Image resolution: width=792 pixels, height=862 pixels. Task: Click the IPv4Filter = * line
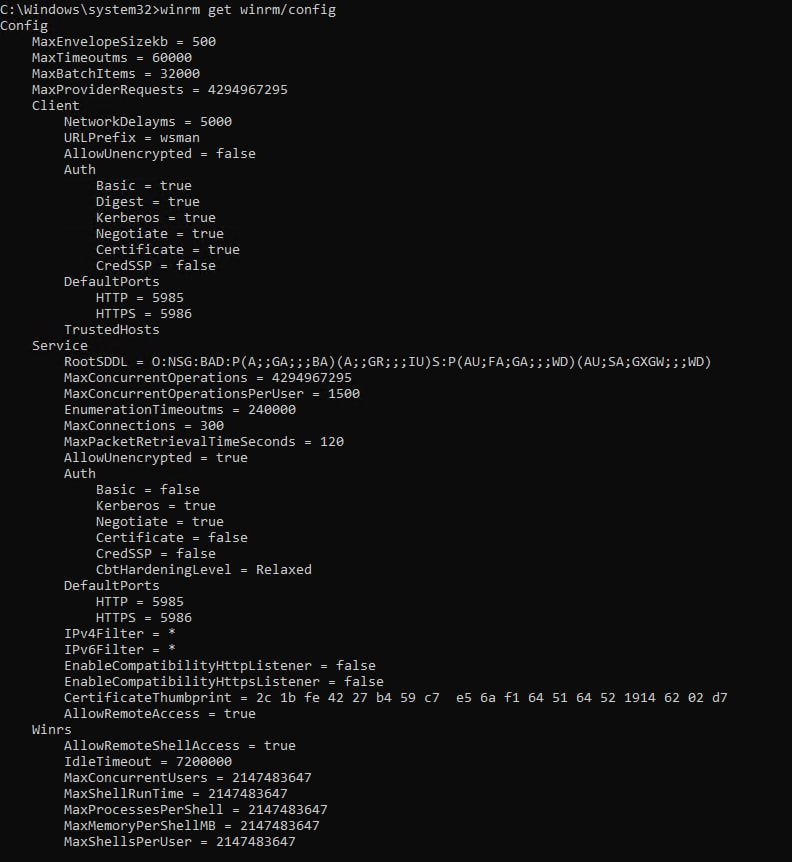[120, 633]
